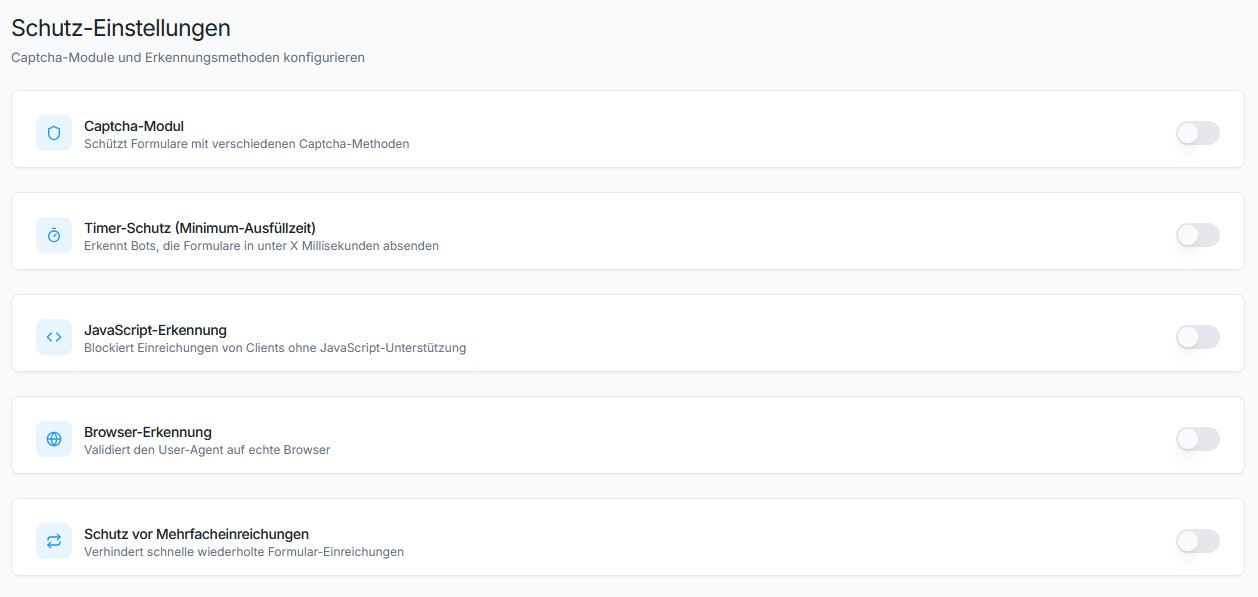1258x597 pixels.
Task: Click the shield icon for Captcha-Modul
Action: click(54, 133)
